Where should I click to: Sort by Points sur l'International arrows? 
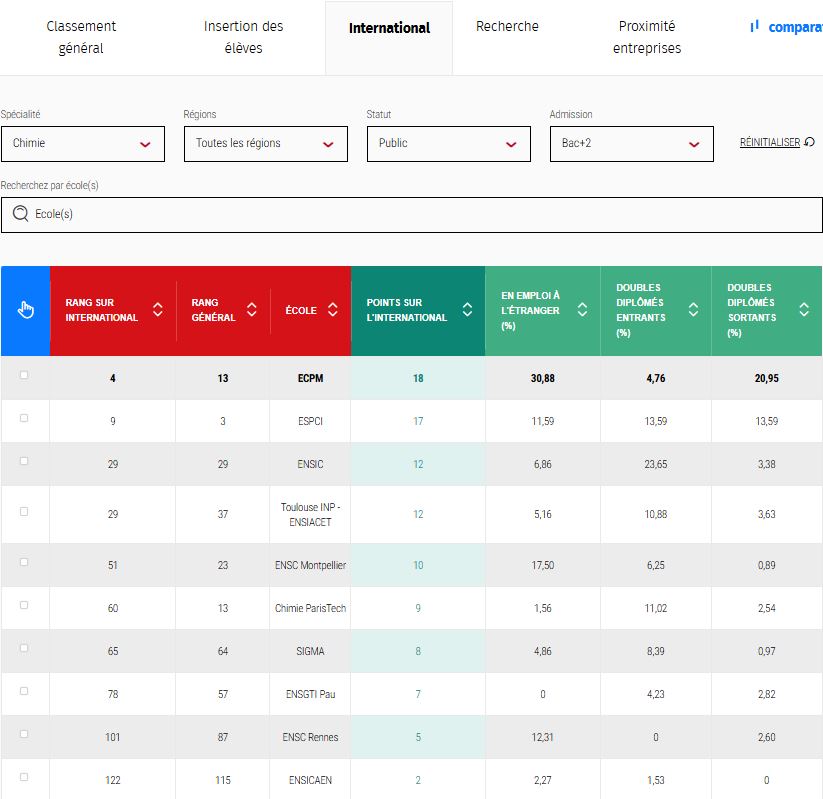coord(467,310)
